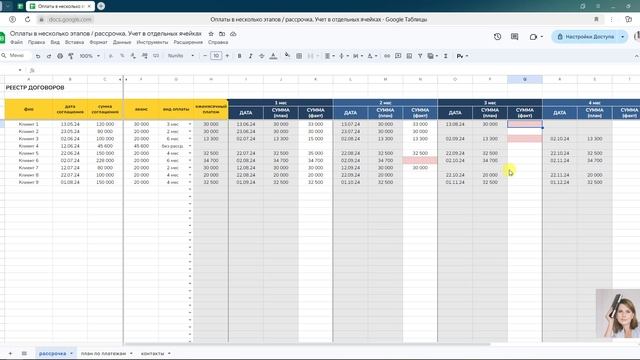Select the cell with sum 228 000
Screen dimensions: 640x360
click(x=105, y=160)
